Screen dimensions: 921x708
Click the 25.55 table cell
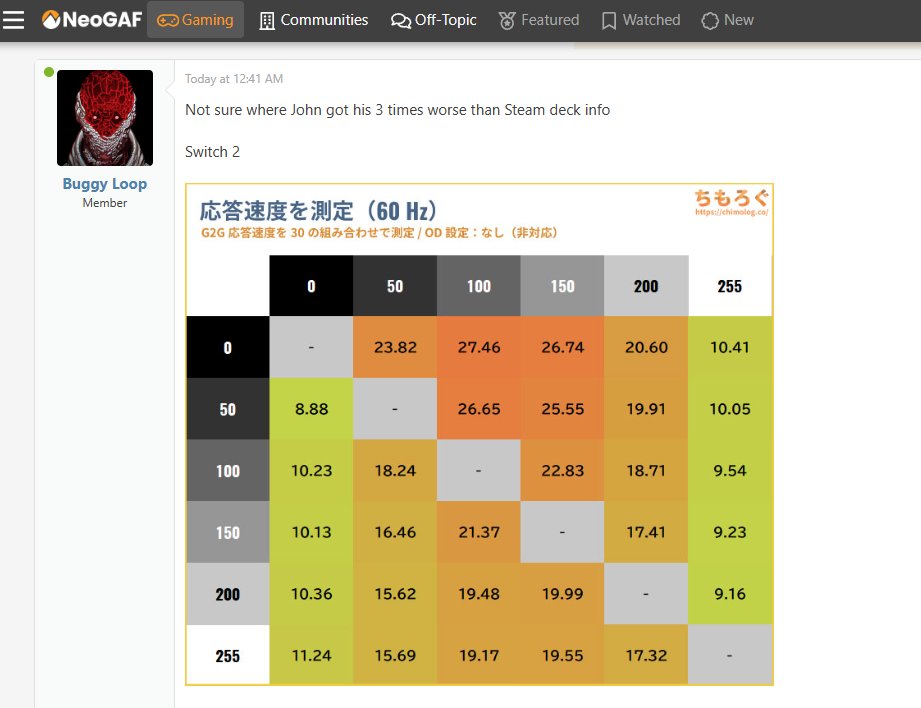[563, 409]
